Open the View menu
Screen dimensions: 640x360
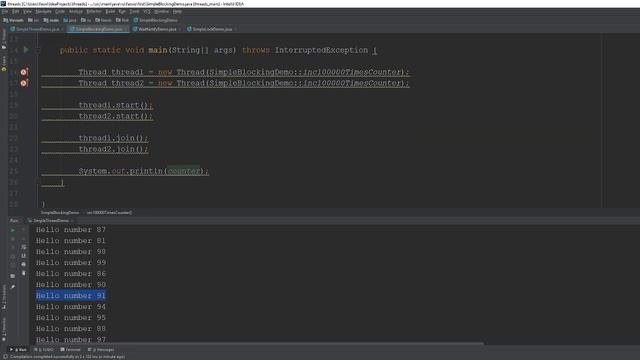tap(27, 11)
